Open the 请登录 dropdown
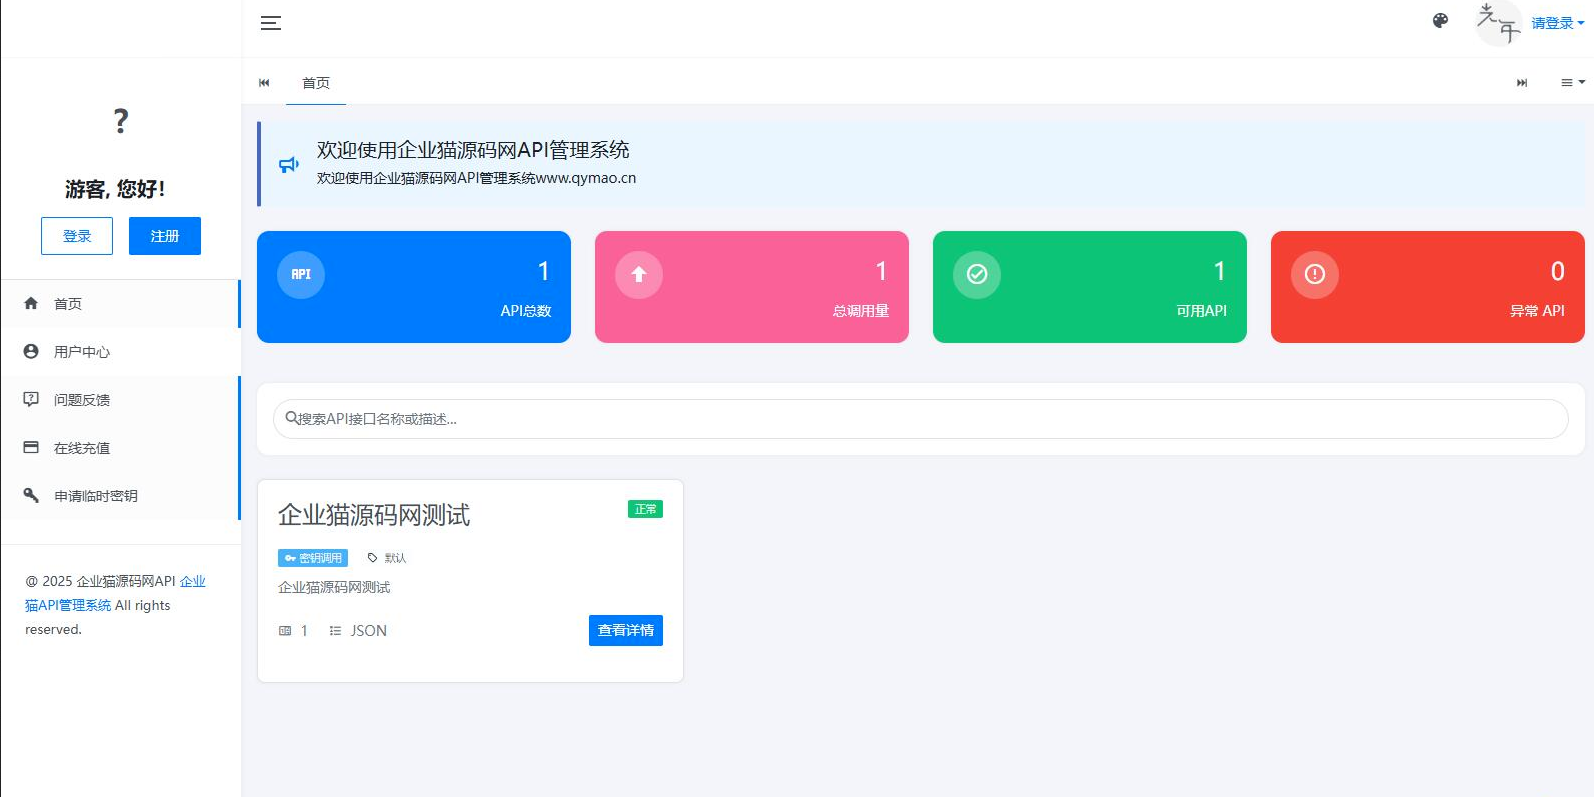Image resolution: width=1594 pixels, height=797 pixels. coord(1558,23)
